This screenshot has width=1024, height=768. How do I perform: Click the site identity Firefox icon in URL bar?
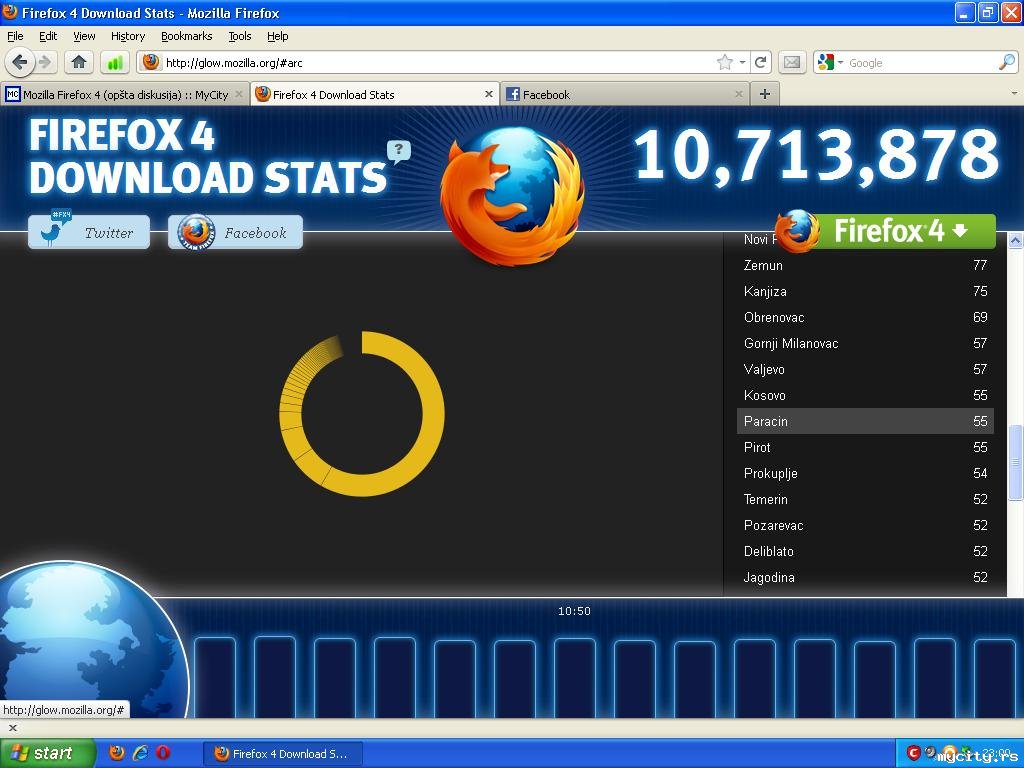[x=151, y=62]
